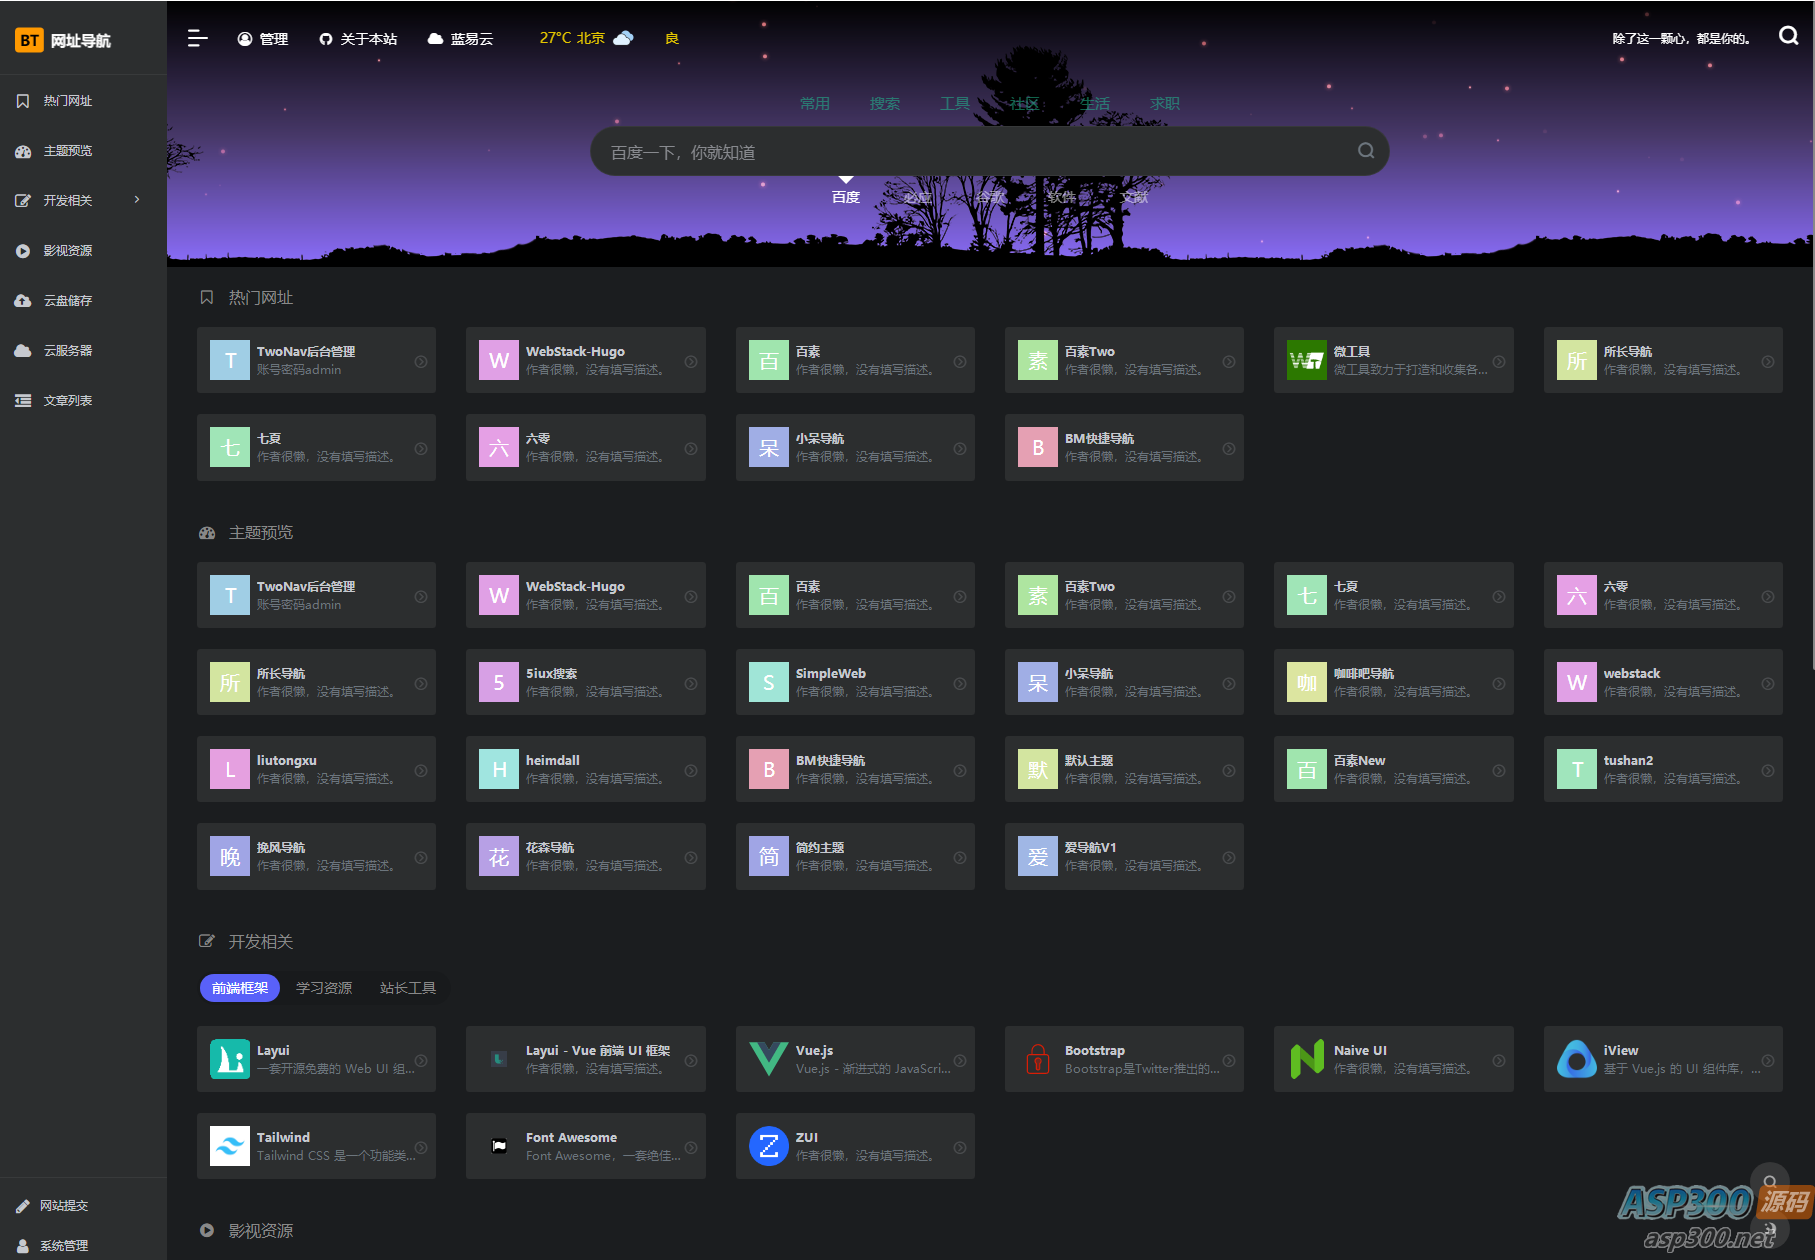Click the play icon for 影视资源 sidebar item
Screen dimensions: 1815x1260
click(x=23, y=251)
